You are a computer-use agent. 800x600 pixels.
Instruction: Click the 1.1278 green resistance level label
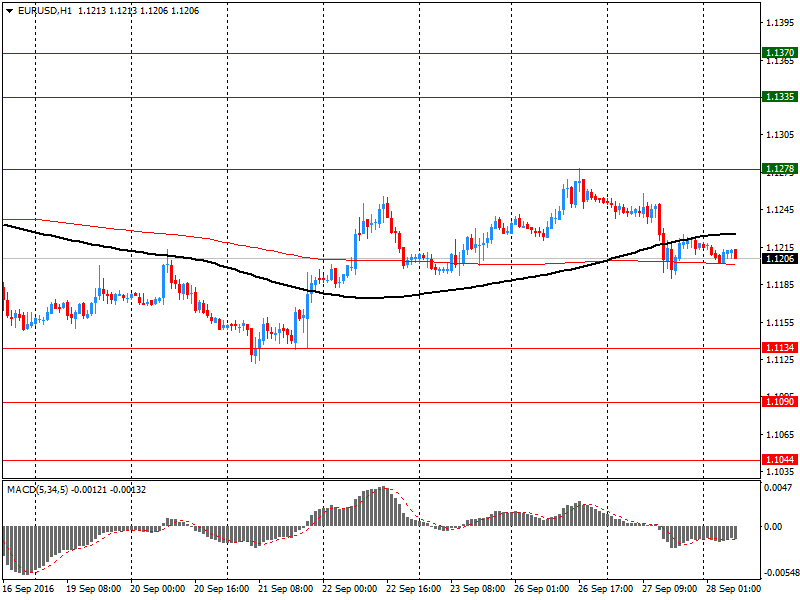click(779, 168)
